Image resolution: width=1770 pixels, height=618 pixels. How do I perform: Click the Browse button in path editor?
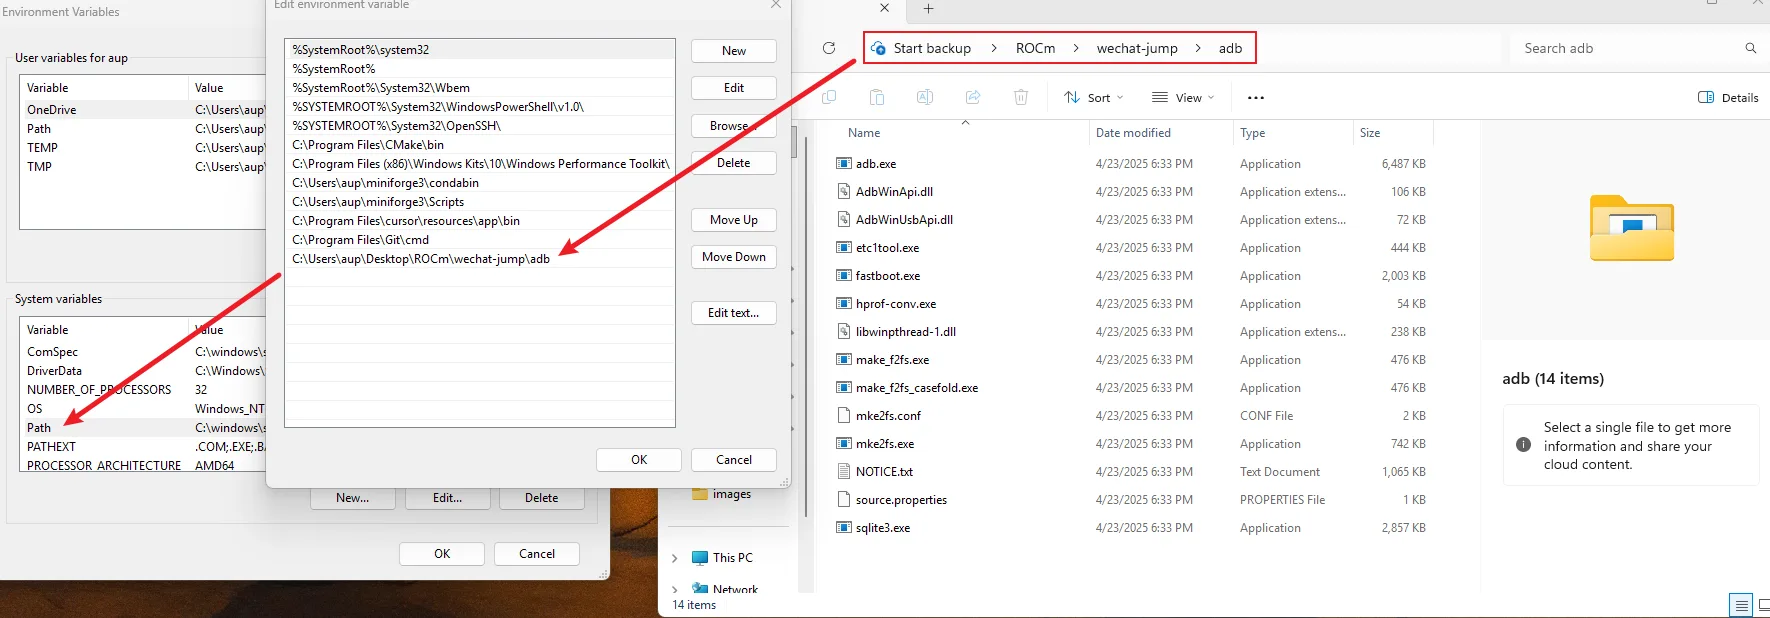pyautogui.click(x=734, y=126)
